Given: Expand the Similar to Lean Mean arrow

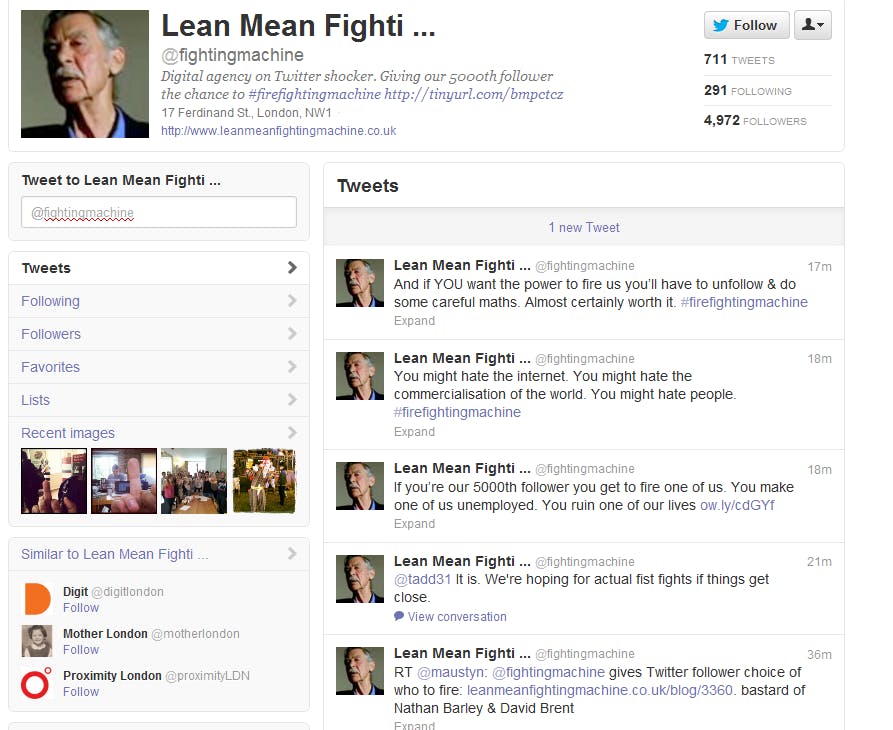Looking at the screenshot, I should [292, 554].
